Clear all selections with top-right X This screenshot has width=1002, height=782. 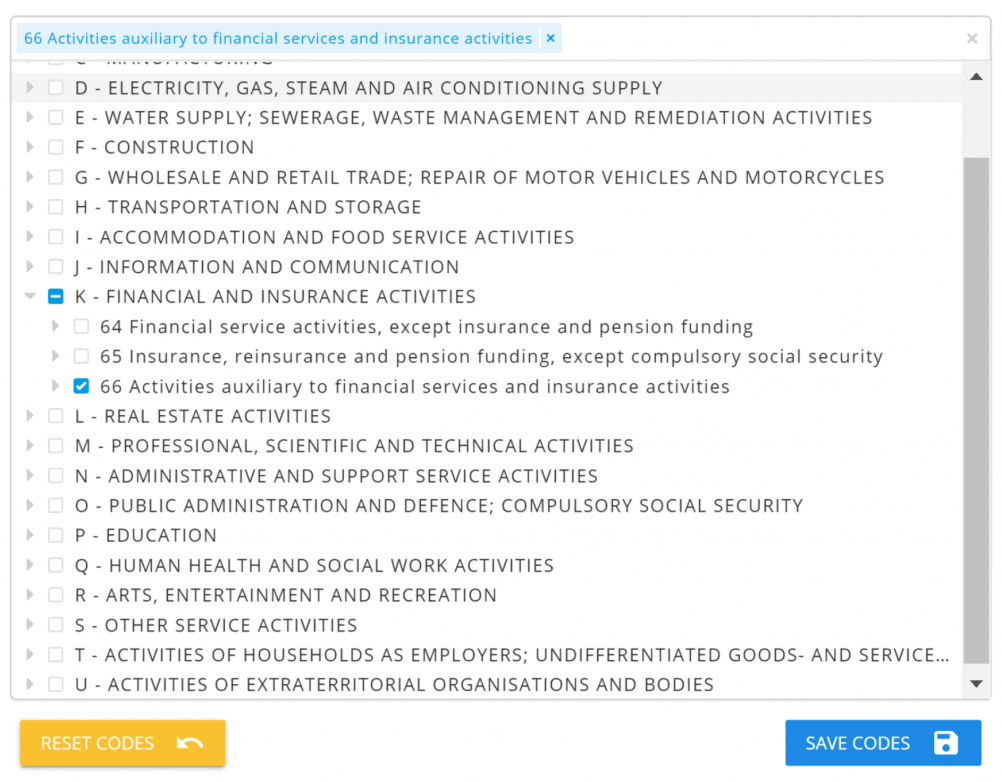pos(972,39)
